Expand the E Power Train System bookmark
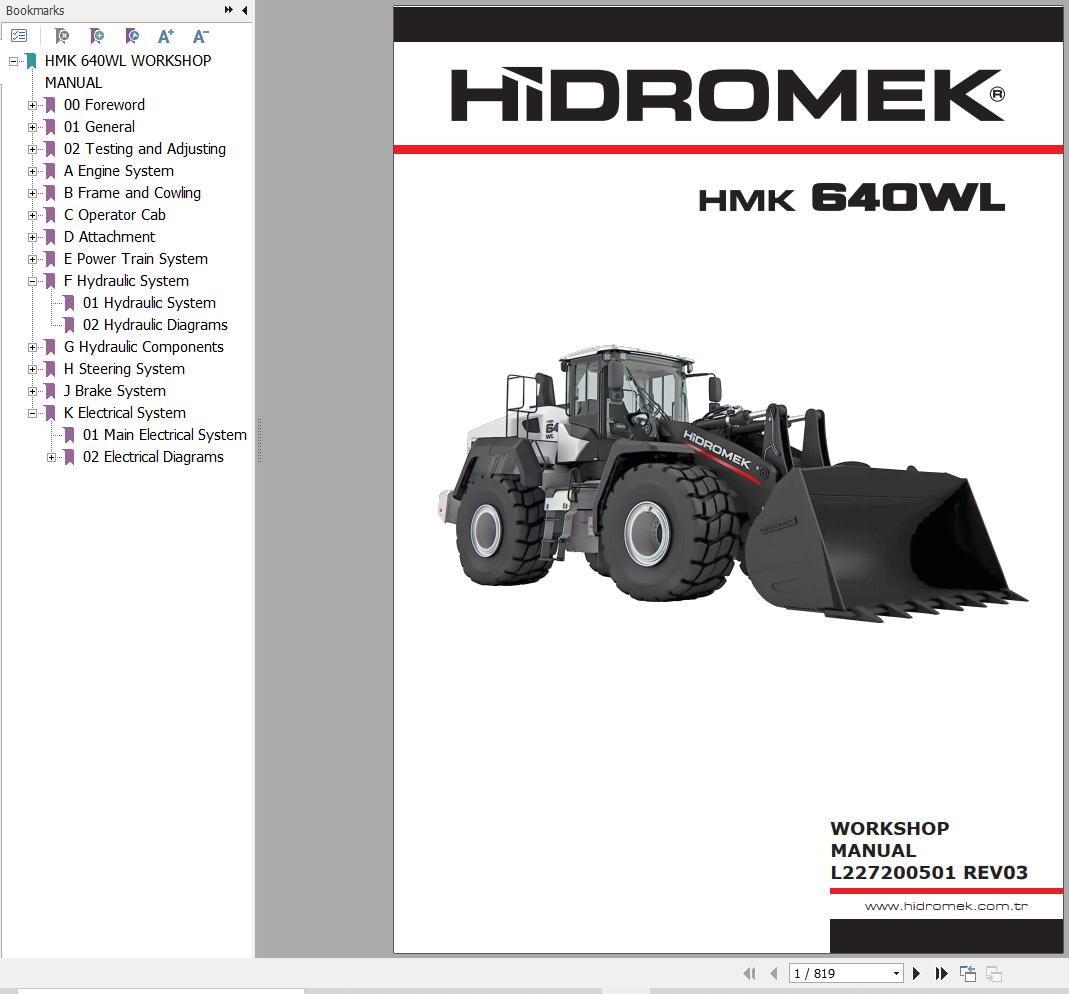The height and width of the screenshot is (994, 1069). pyautogui.click(x=32, y=260)
